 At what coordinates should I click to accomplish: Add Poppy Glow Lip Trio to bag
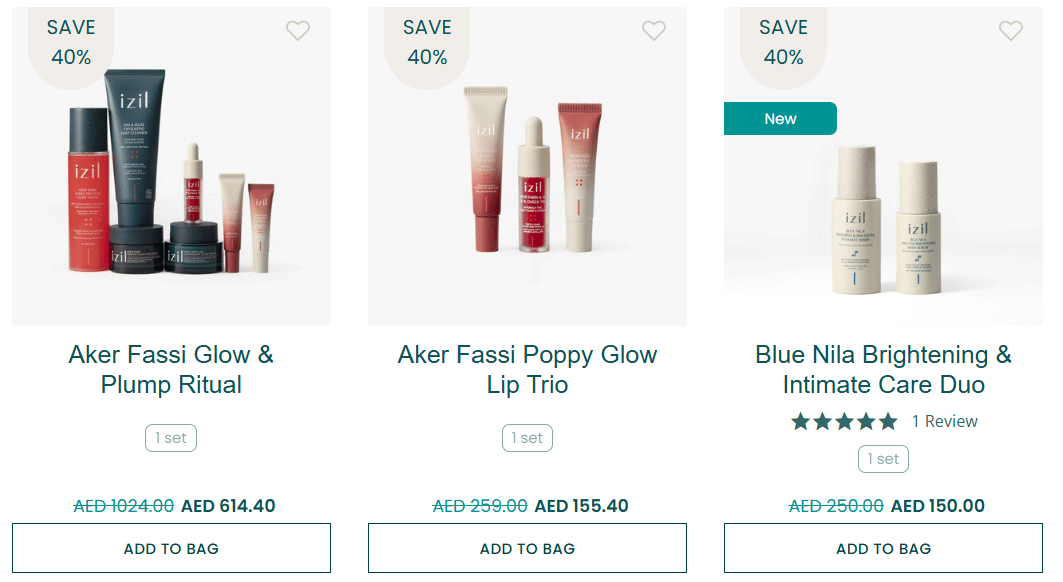[527, 548]
